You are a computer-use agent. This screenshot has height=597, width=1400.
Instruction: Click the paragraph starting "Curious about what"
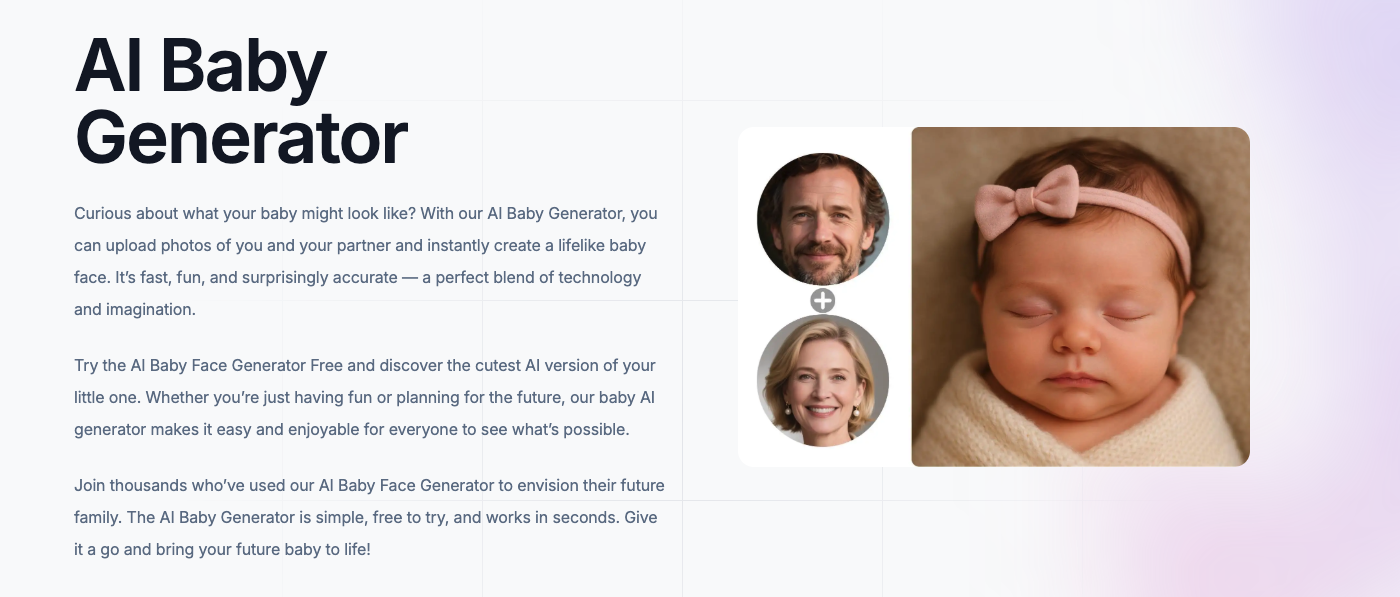point(366,261)
